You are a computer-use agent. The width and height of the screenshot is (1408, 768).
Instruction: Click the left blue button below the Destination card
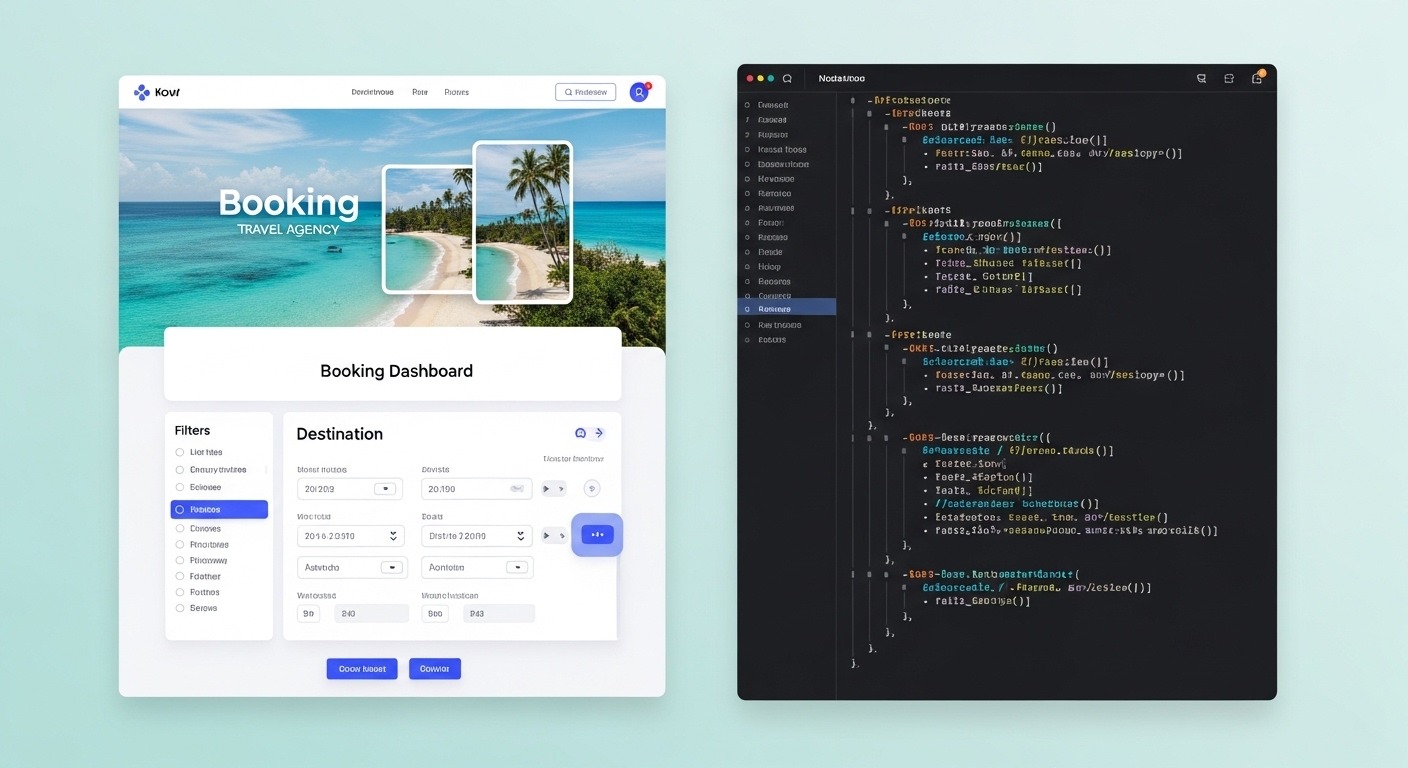click(362, 669)
